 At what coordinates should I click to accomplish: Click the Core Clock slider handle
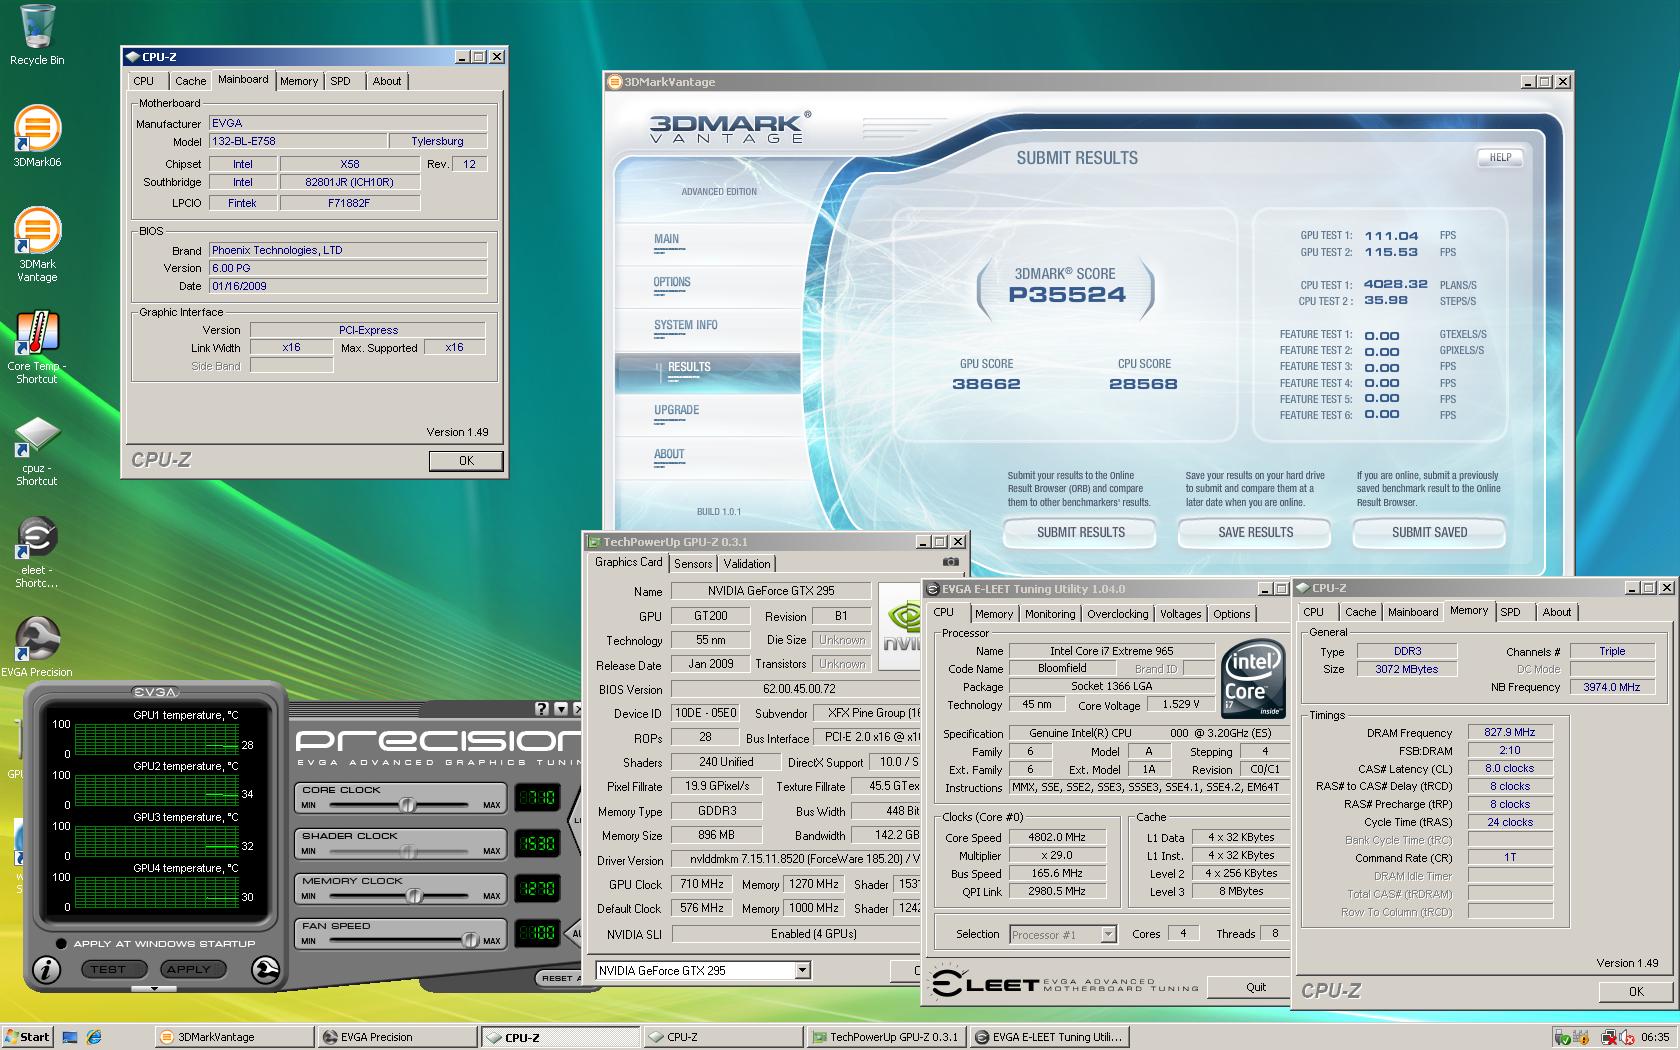(407, 804)
